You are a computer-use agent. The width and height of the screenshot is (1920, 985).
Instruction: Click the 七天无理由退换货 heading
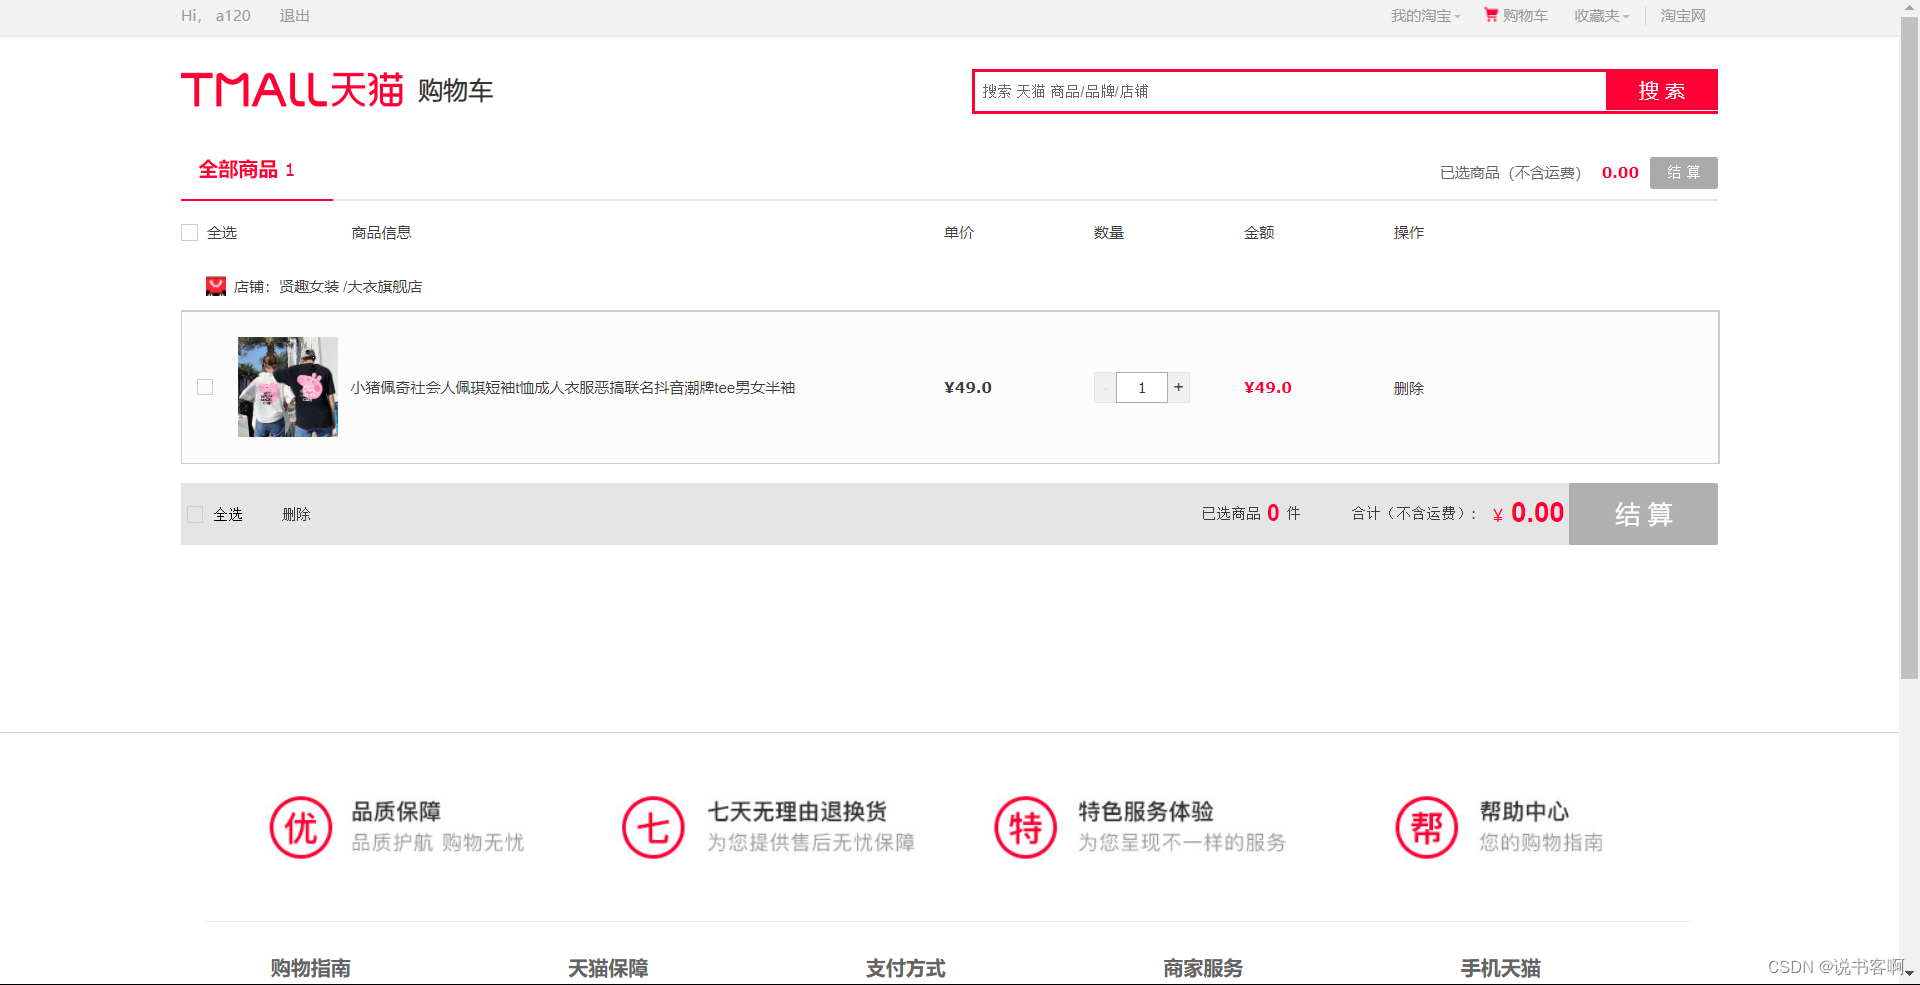pyautogui.click(x=797, y=811)
